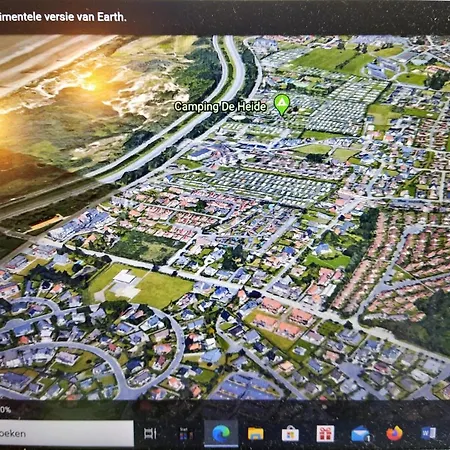This screenshot has width=450, height=450.
Task: Click the large green meadow near top right
Action: (330, 60)
